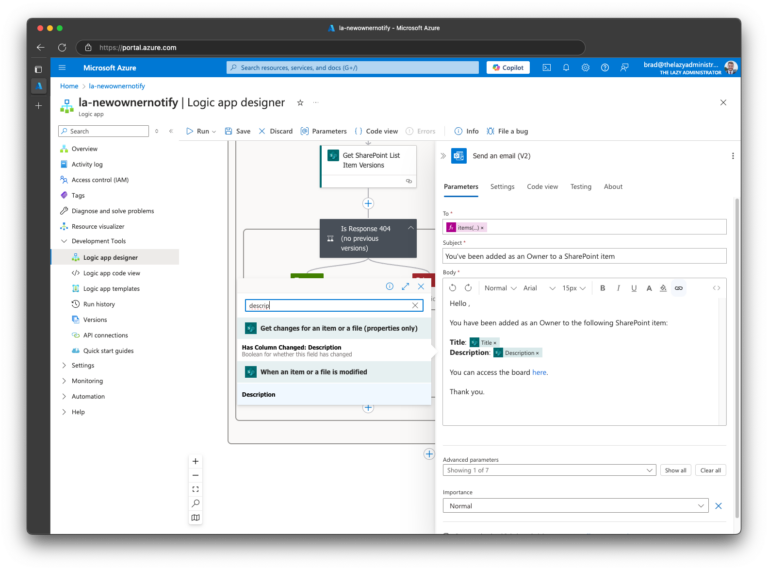The image size is (768, 570).
Task: Click the Subject input field
Action: pyautogui.click(x=584, y=257)
